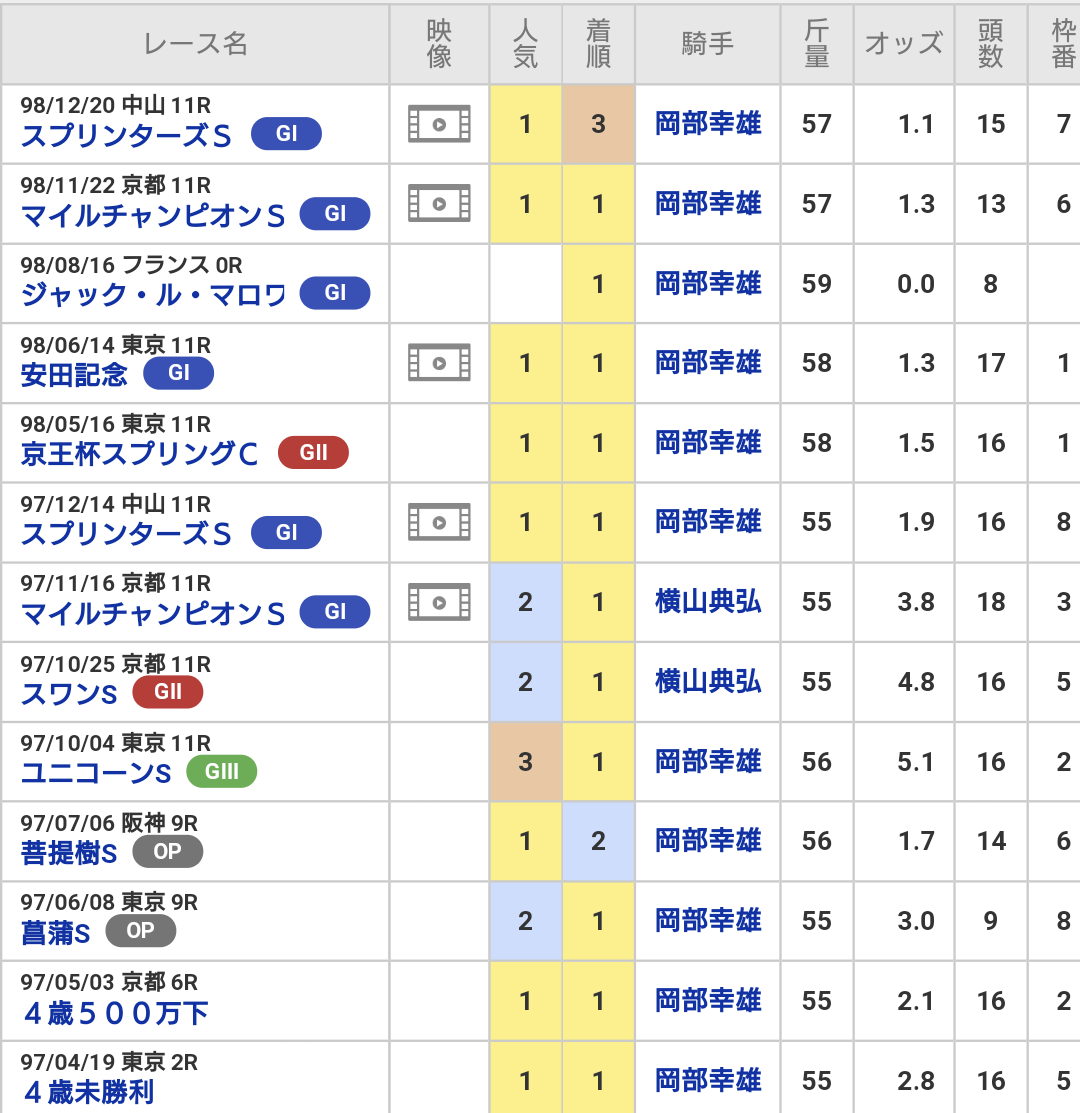Click the レース名 column header
The width and height of the screenshot is (1080, 1113).
coord(195,44)
